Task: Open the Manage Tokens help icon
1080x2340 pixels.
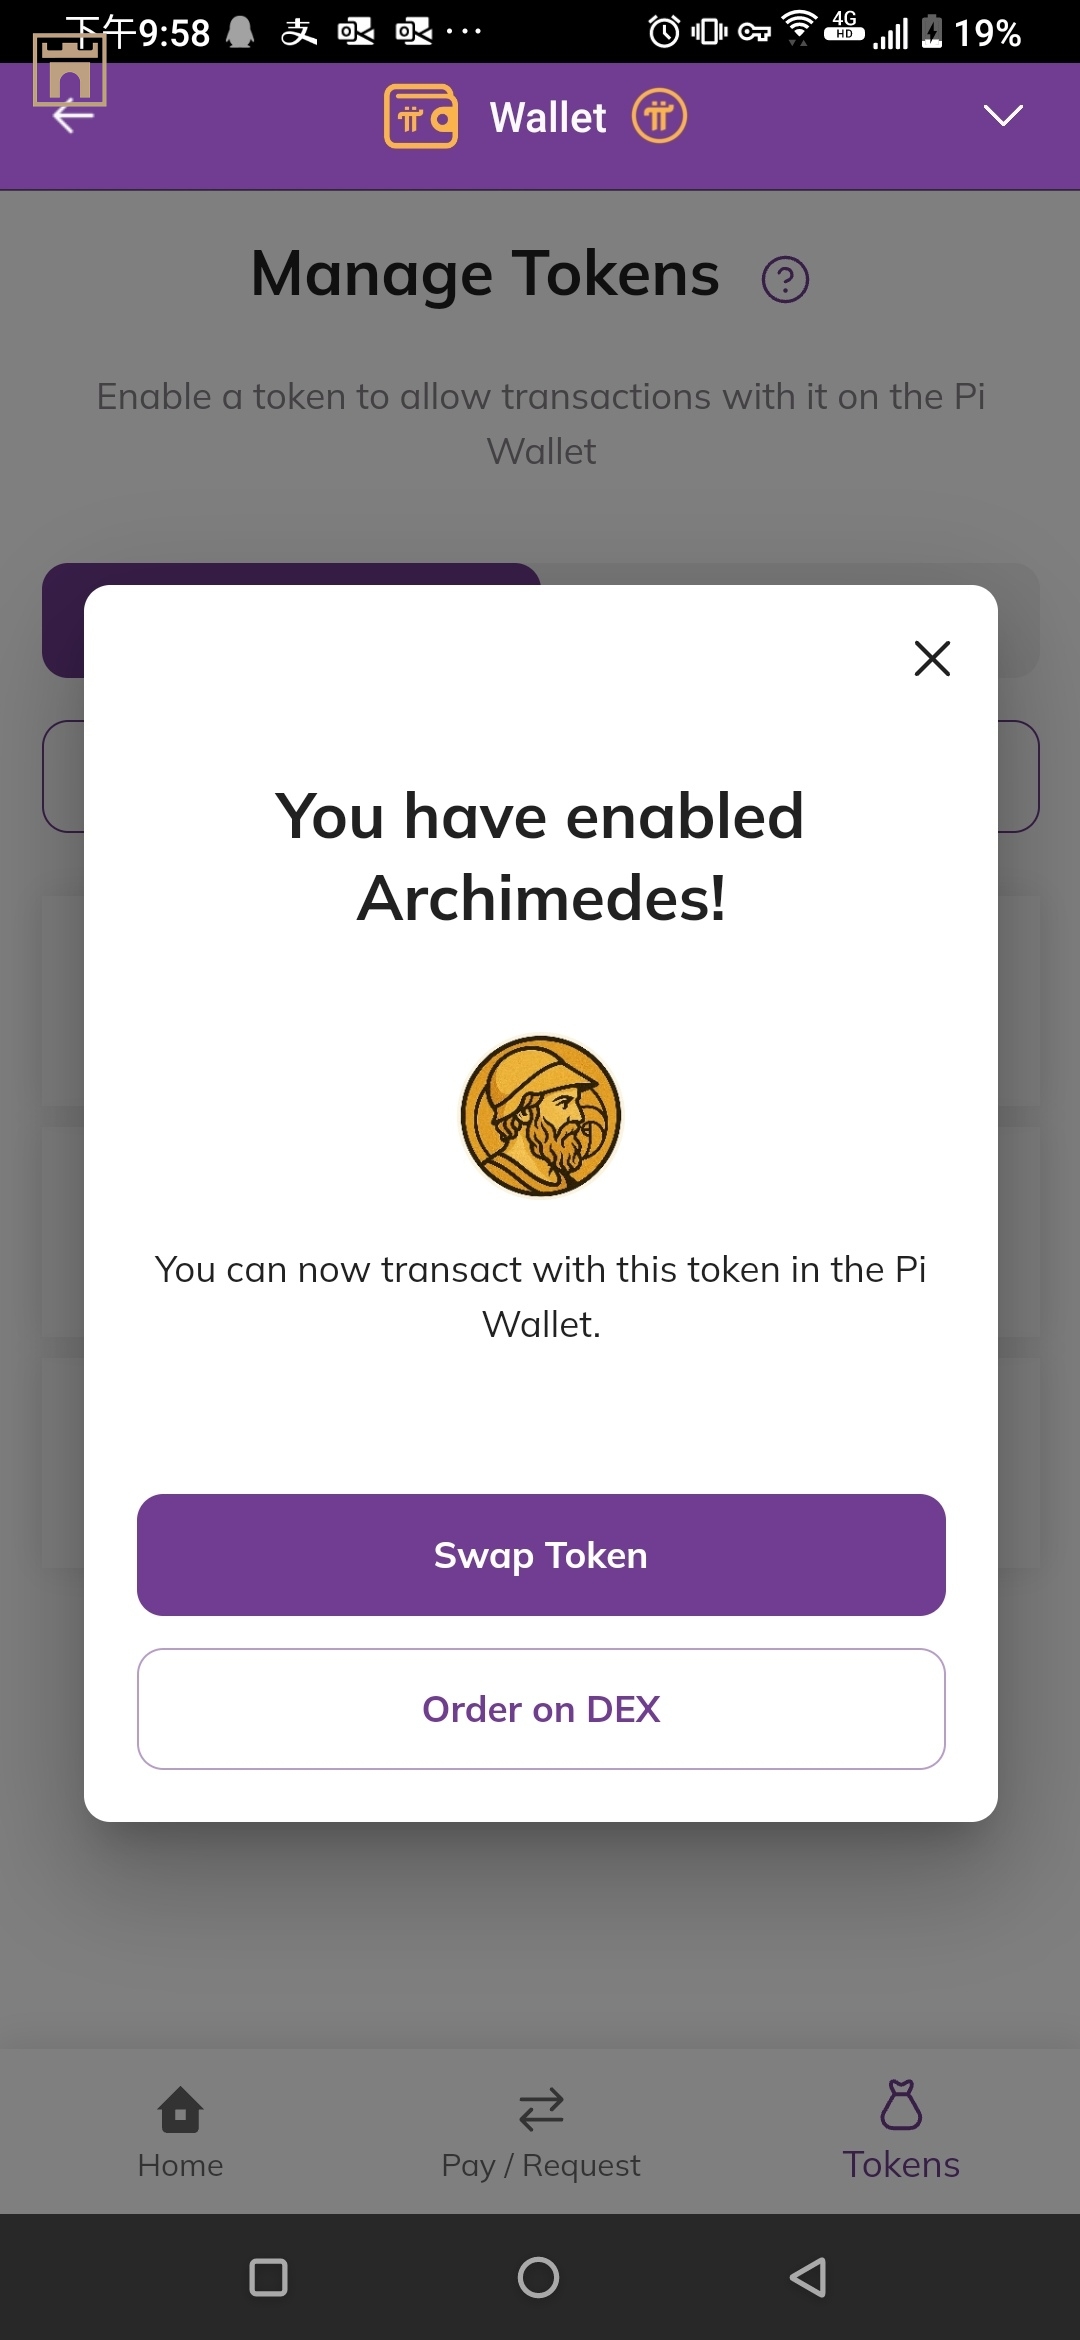Action: tap(785, 280)
